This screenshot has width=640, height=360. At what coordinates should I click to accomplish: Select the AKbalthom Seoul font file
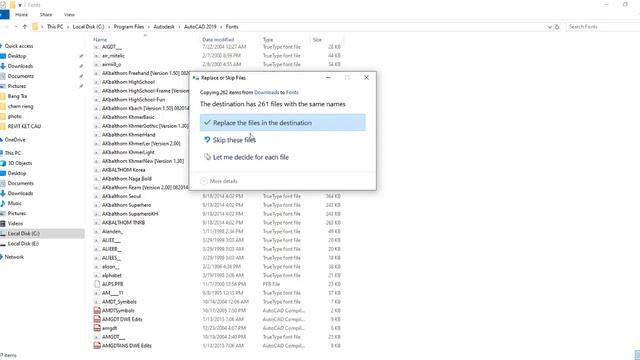(x=121, y=196)
